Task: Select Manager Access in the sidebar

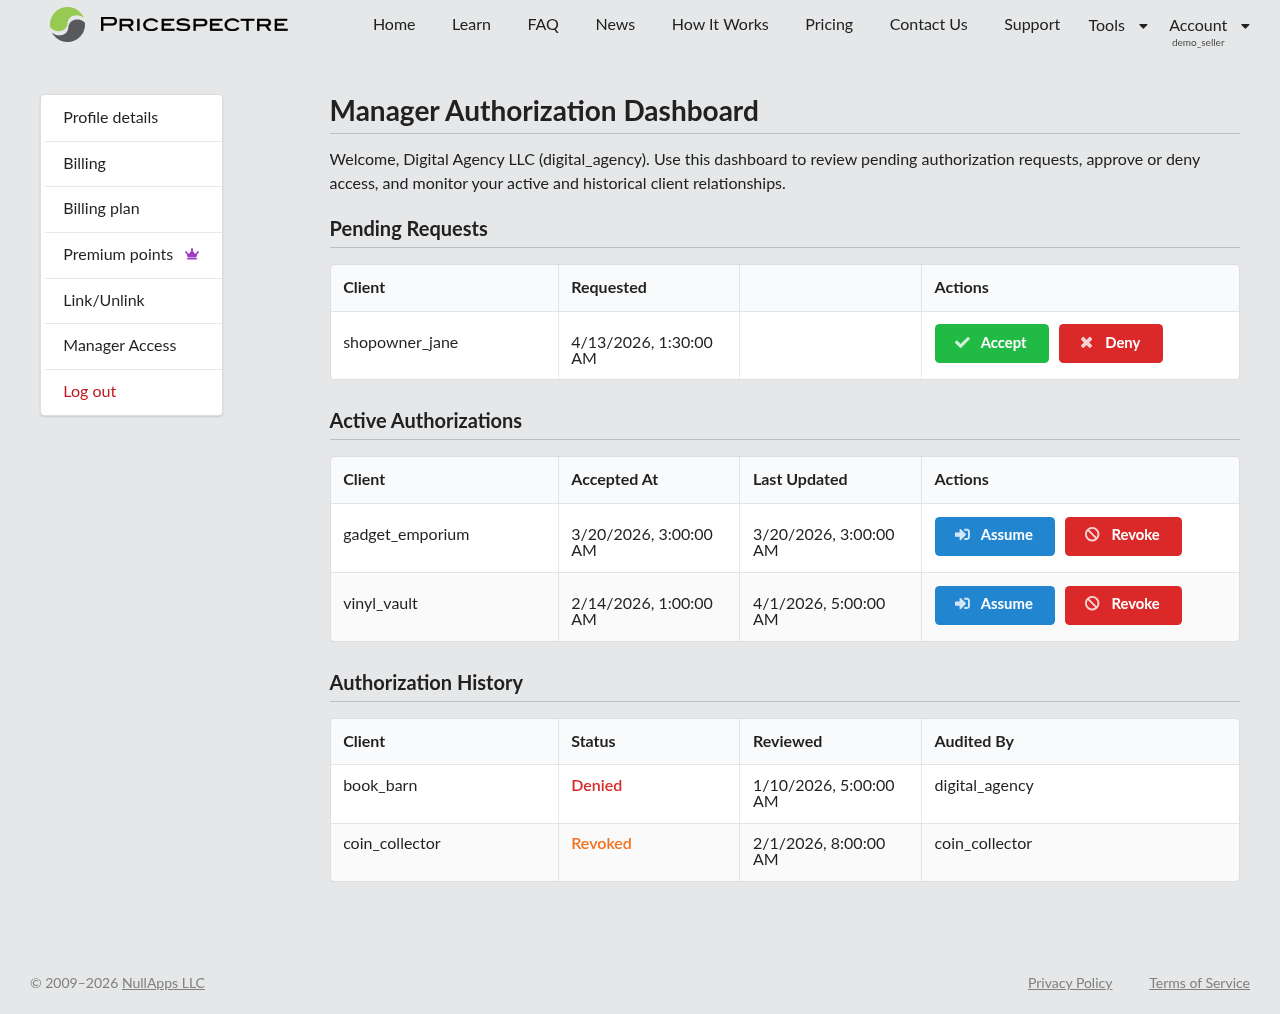Action: pyautogui.click(x=119, y=345)
